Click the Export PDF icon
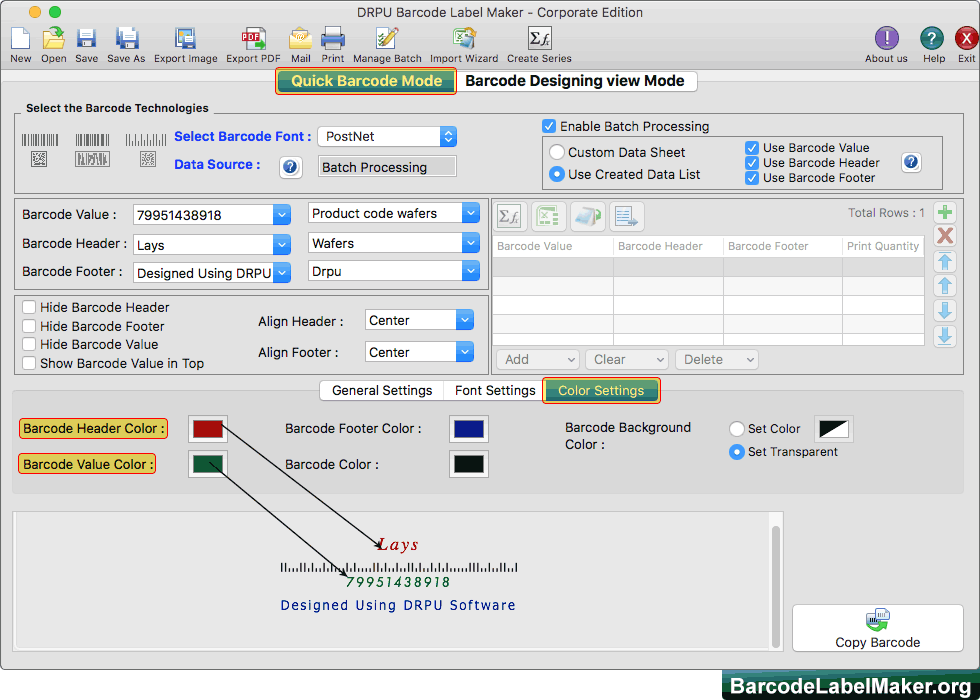The height and width of the screenshot is (700, 980). [x=253, y=39]
